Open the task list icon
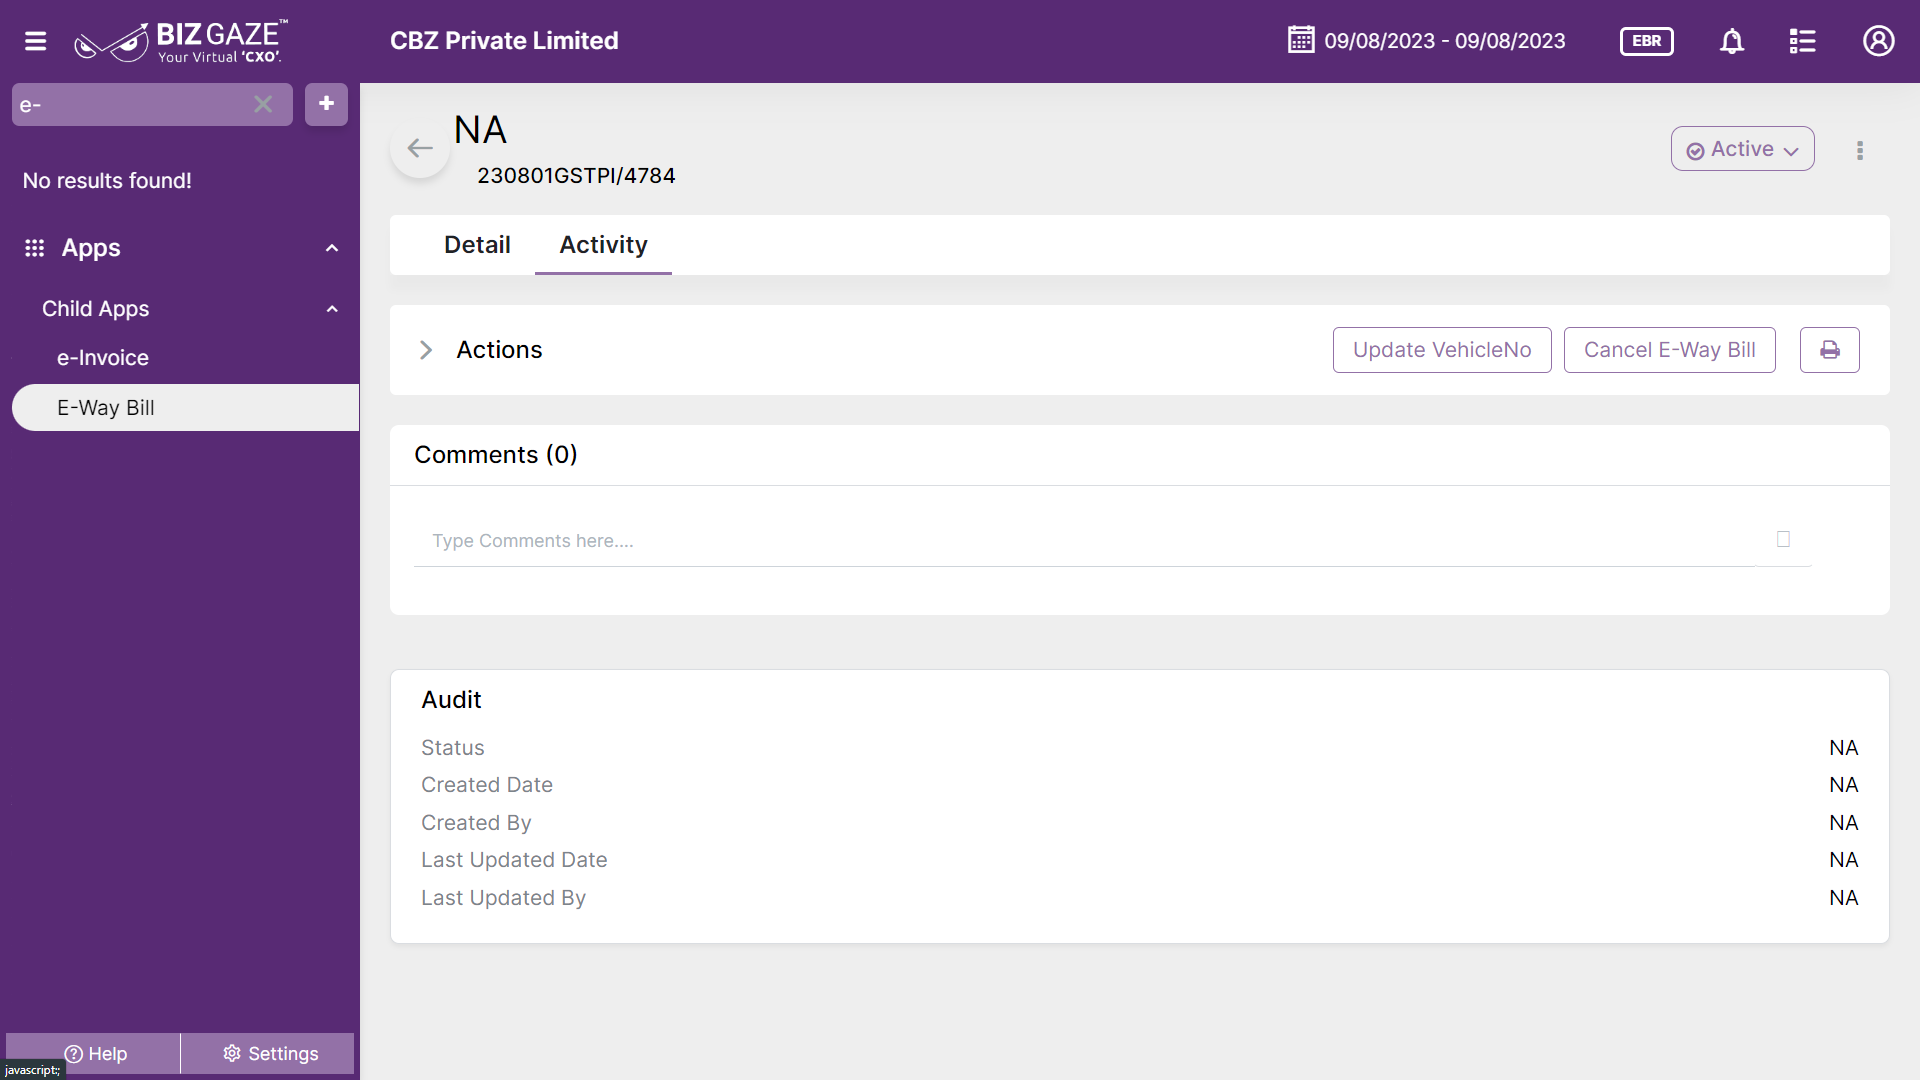This screenshot has height=1080, width=1920. click(1802, 41)
